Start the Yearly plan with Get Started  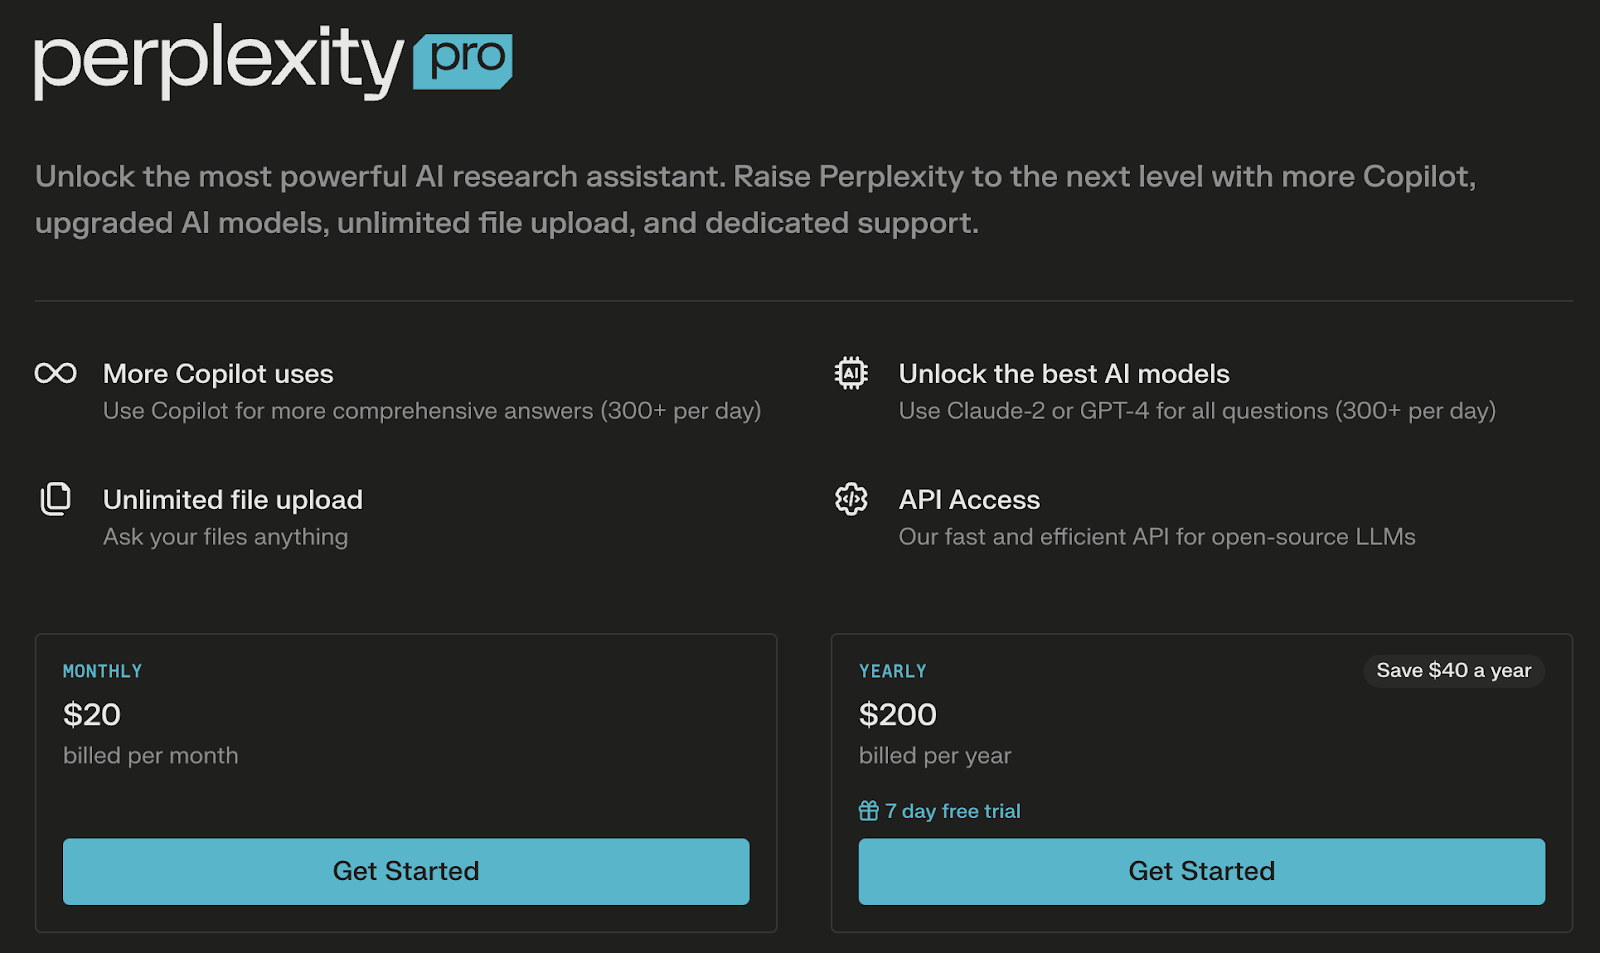[1202, 871]
